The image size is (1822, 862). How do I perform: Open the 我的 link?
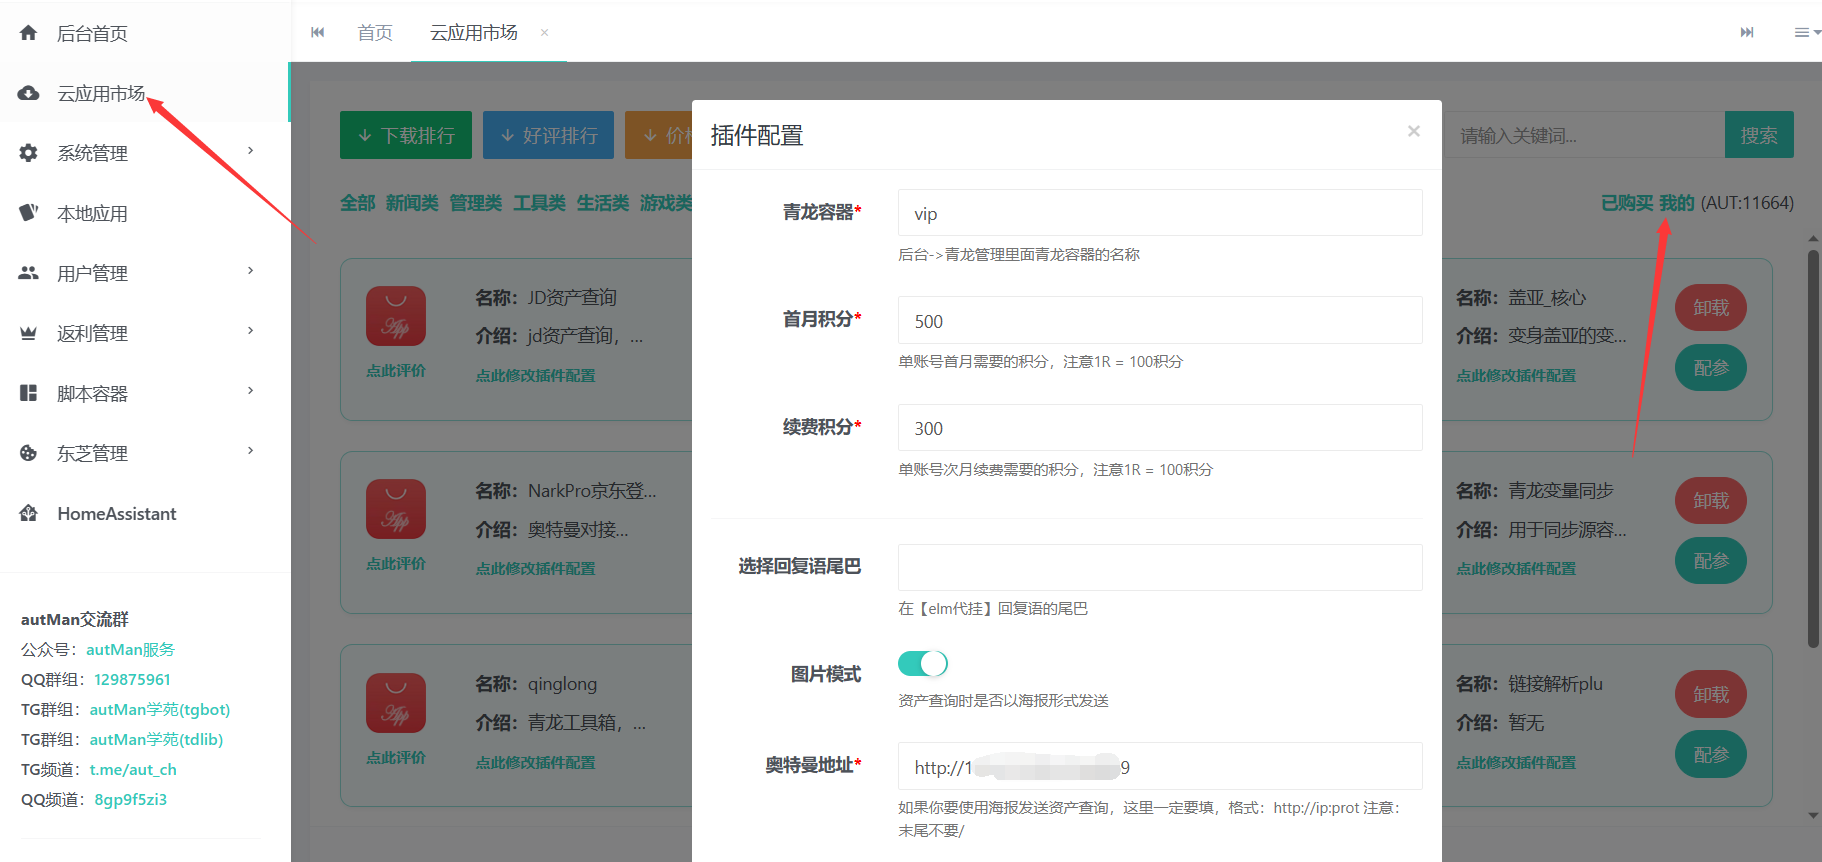tap(1677, 203)
